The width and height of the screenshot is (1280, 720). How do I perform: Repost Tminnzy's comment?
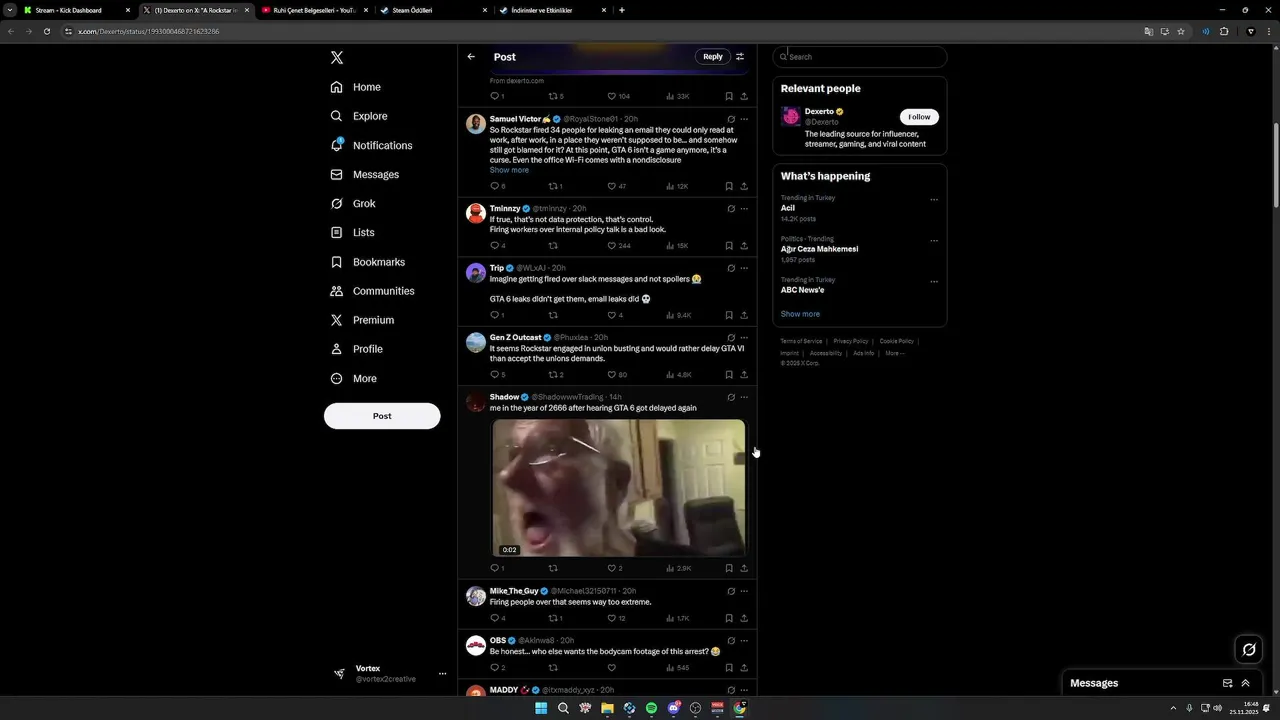pyautogui.click(x=553, y=245)
